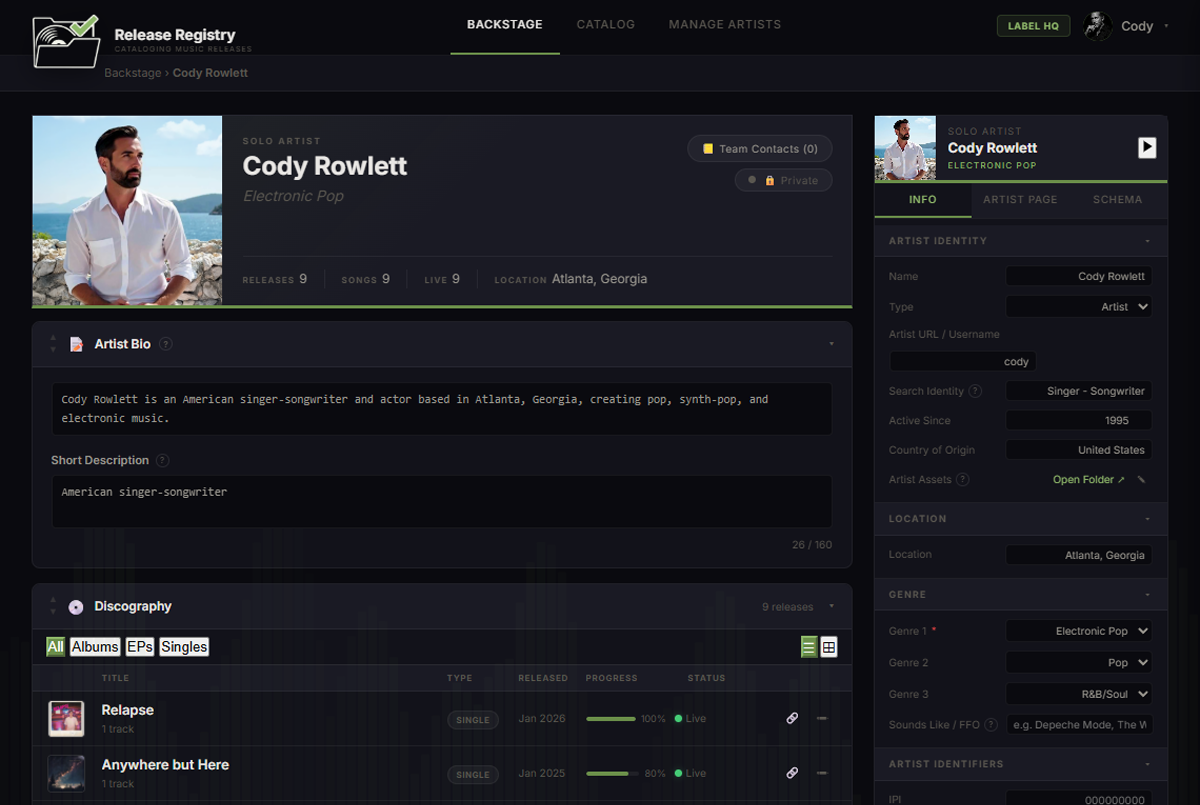Toggle the Private visibility setting

click(x=783, y=180)
